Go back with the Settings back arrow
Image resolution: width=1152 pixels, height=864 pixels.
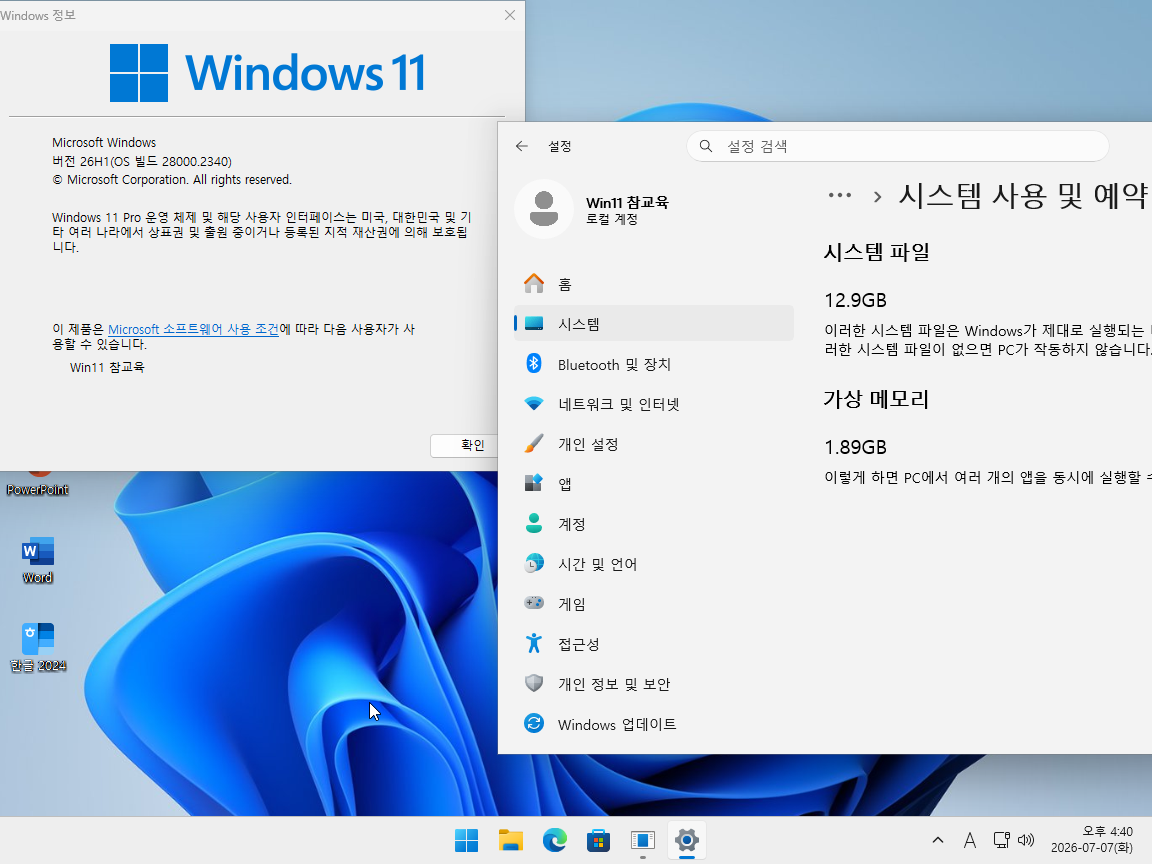[x=522, y=146]
